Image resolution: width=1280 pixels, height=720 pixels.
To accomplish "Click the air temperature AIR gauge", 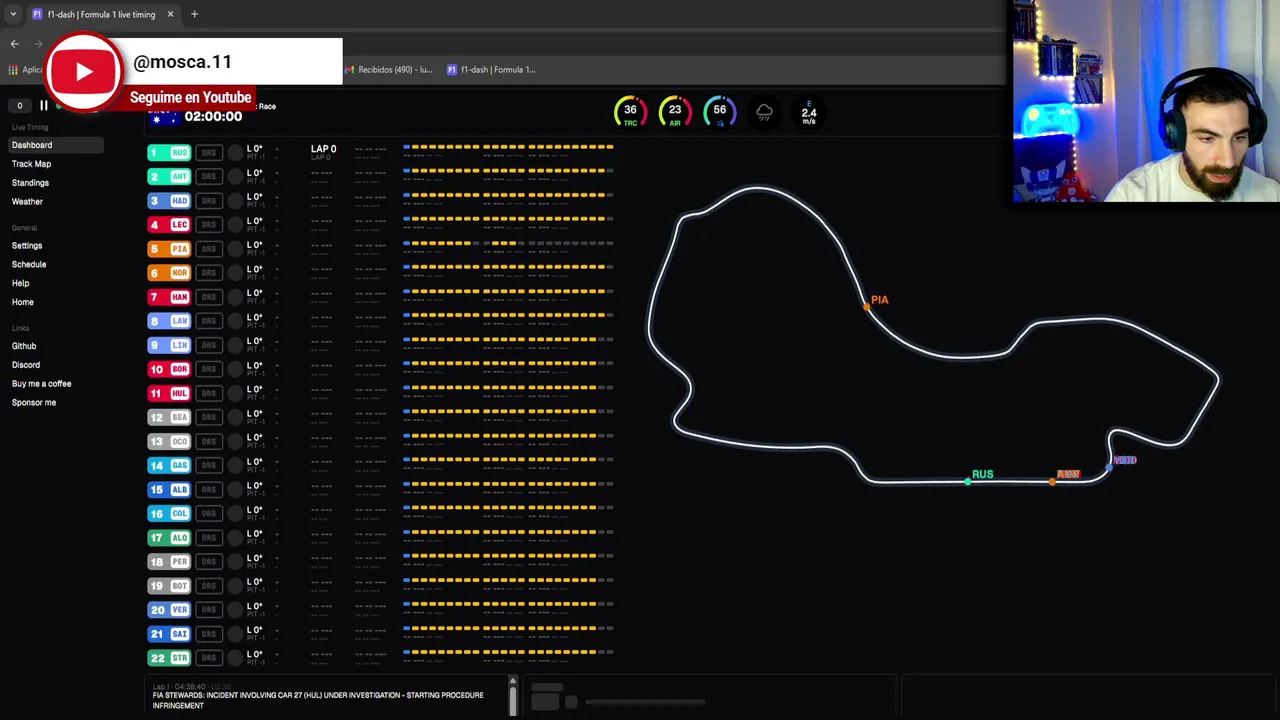I will click(x=675, y=112).
